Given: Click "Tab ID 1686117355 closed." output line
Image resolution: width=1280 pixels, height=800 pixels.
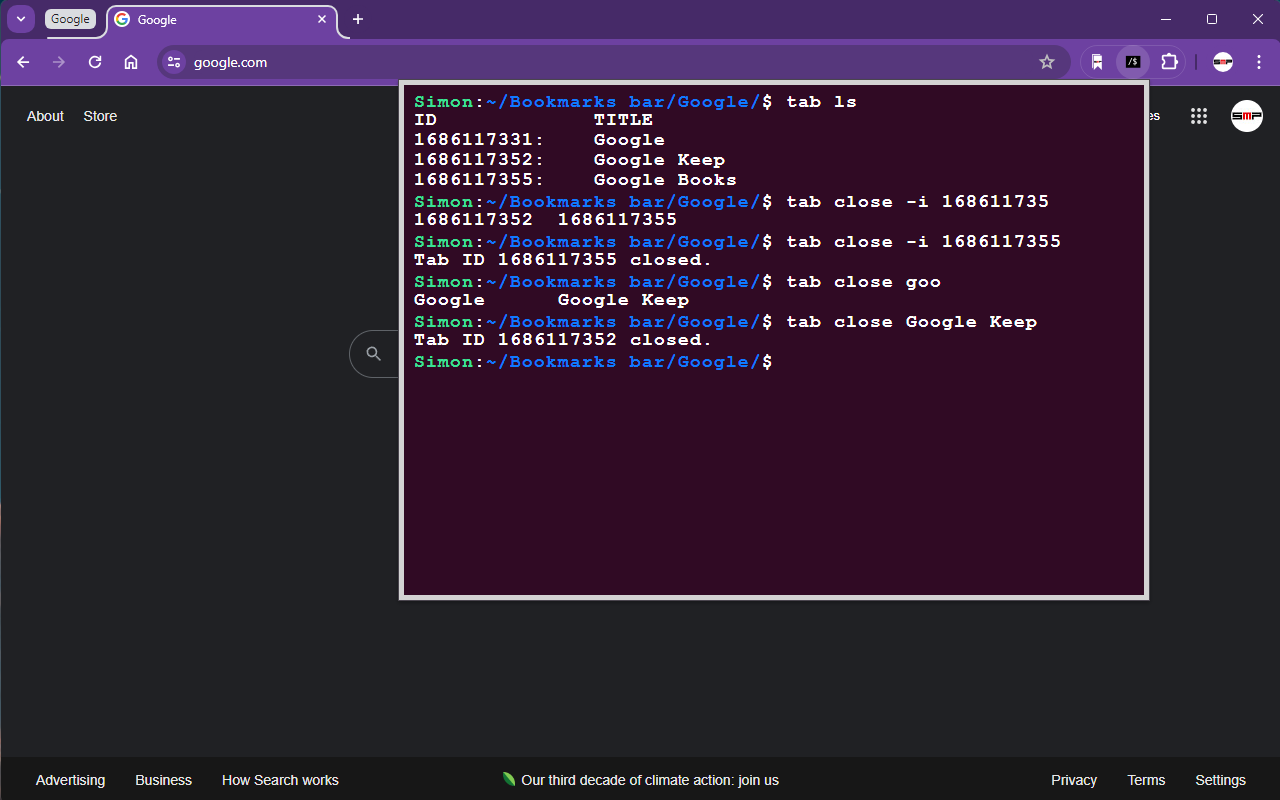Looking at the screenshot, I should [x=563, y=260].
